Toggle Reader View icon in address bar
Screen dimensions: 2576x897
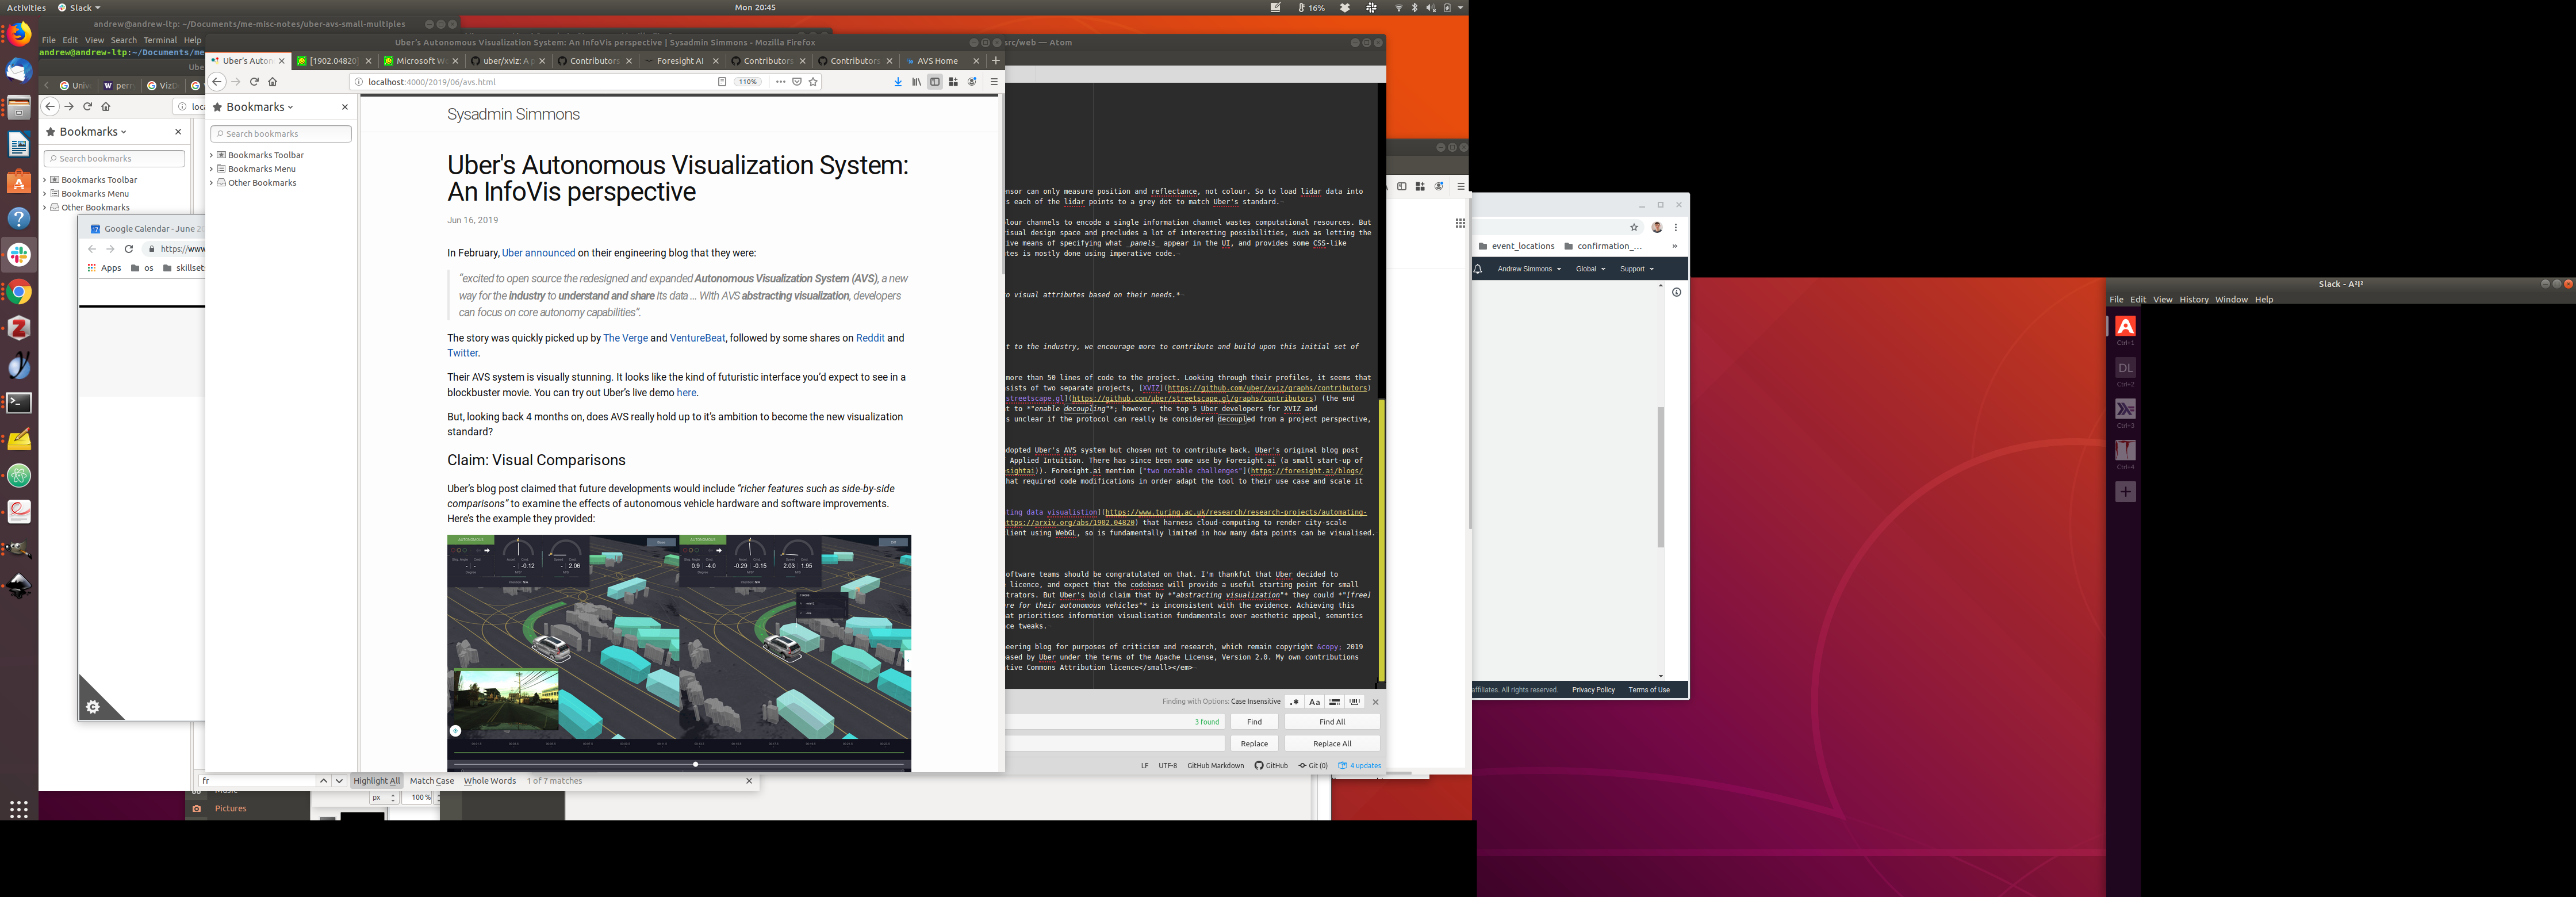722,82
